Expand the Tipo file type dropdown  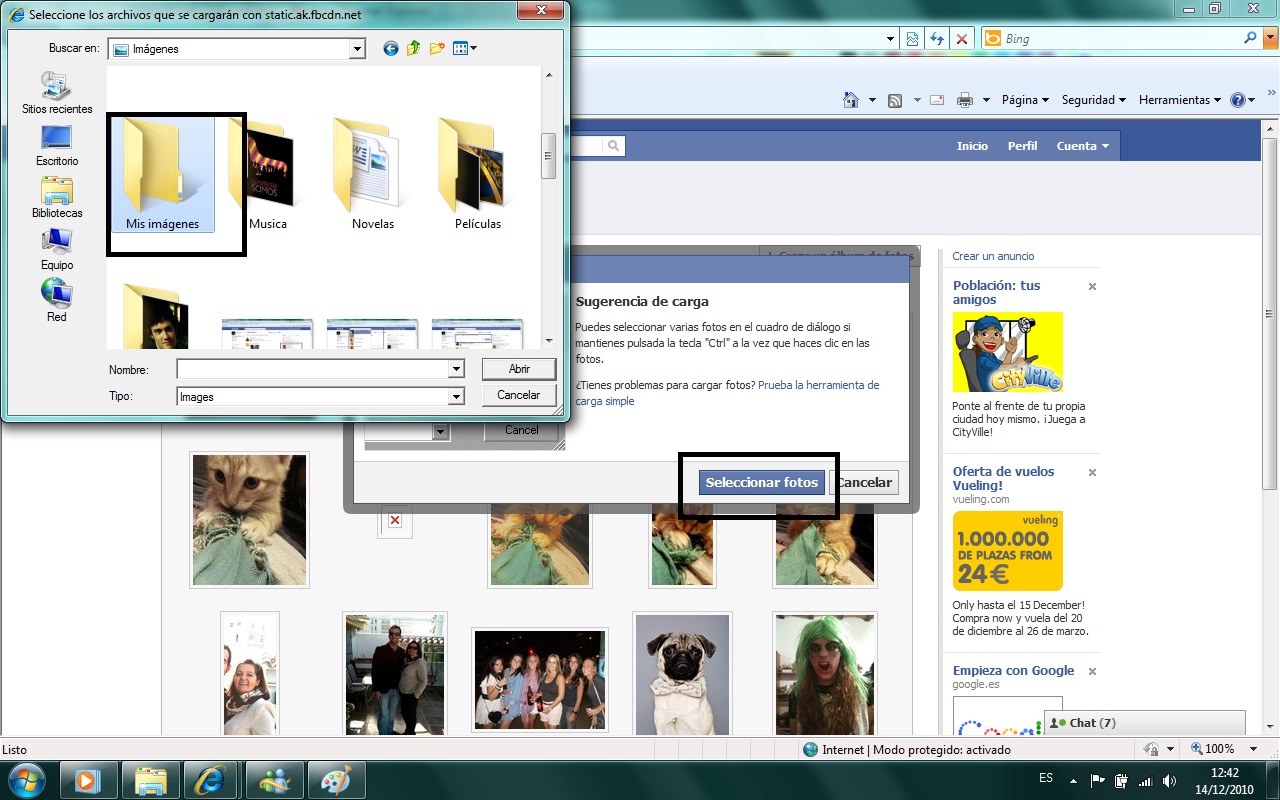click(455, 396)
